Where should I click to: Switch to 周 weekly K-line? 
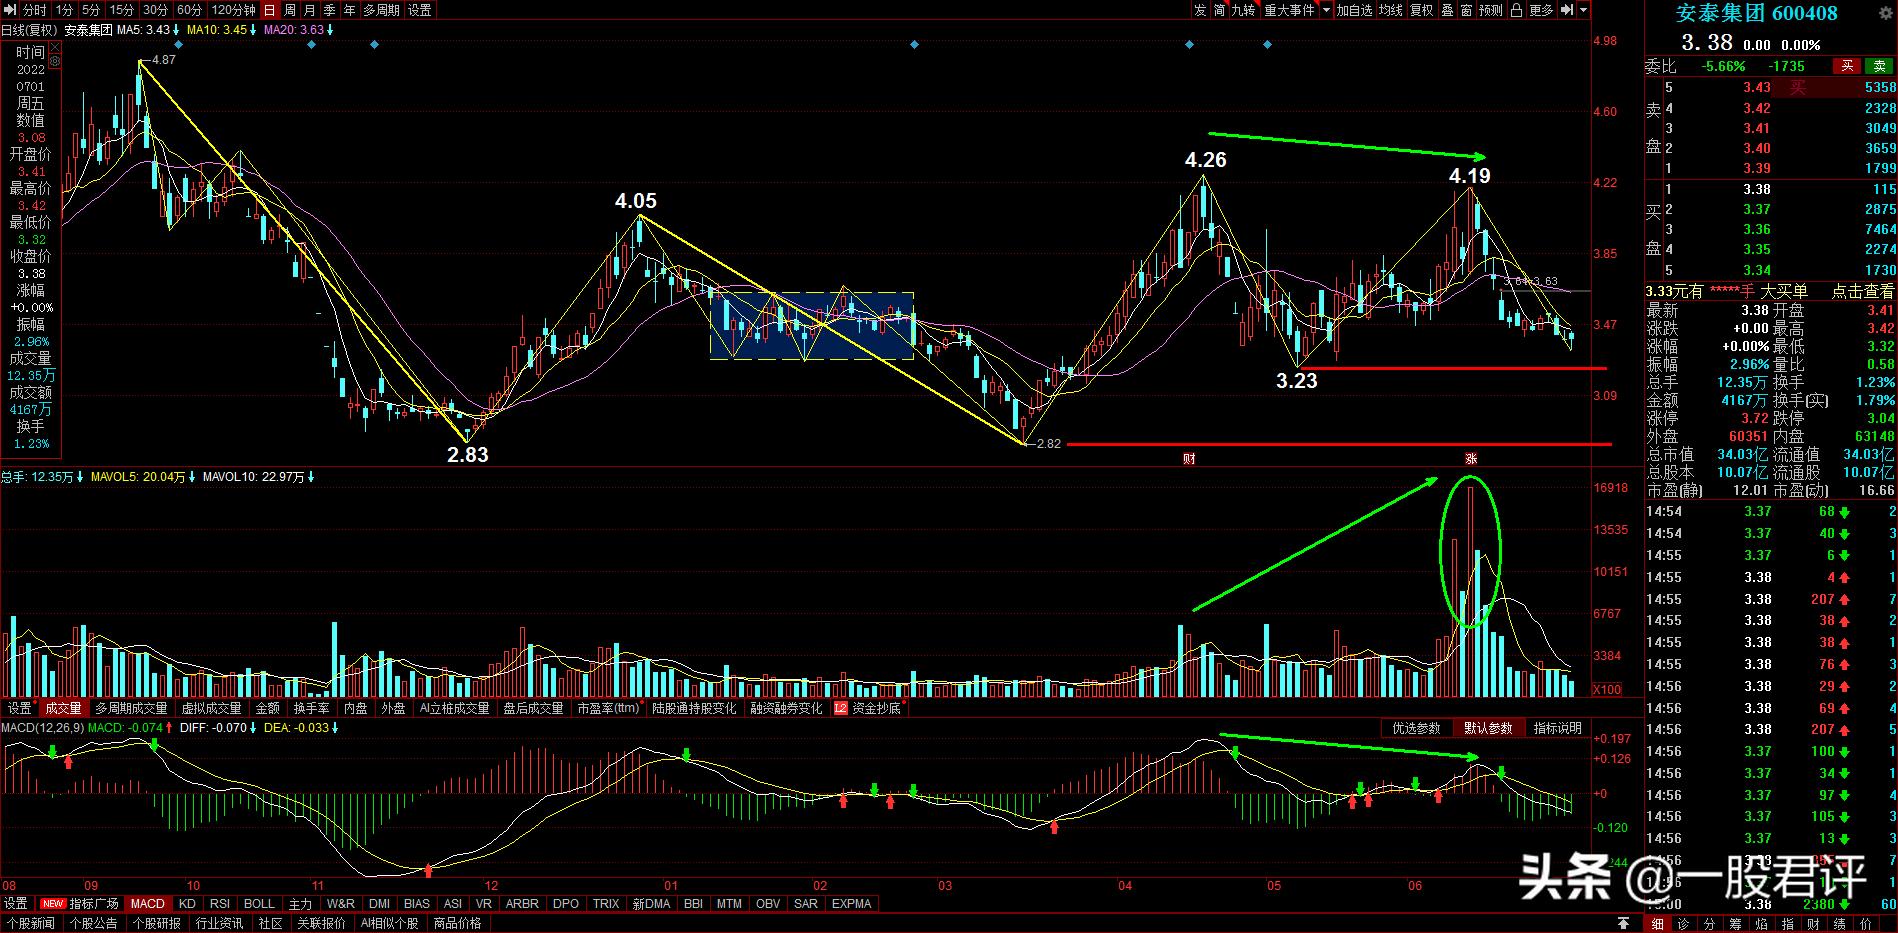click(290, 10)
